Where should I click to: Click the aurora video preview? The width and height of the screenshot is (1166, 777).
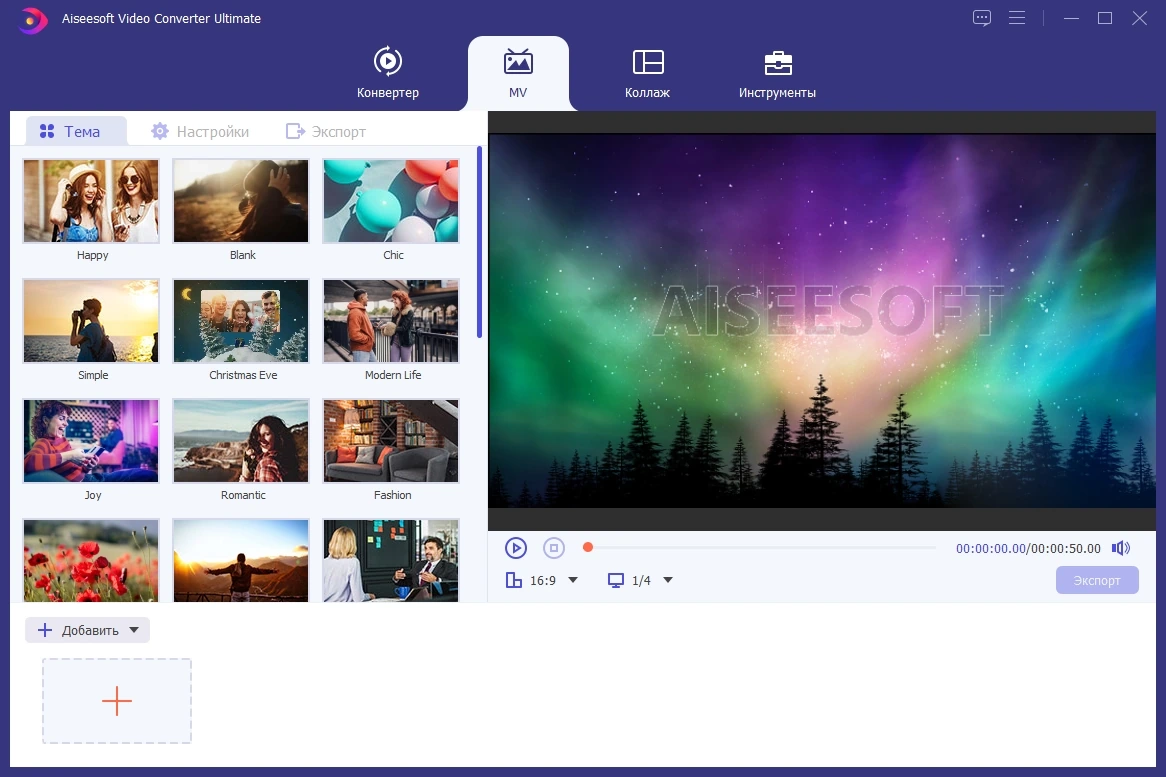pos(822,321)
